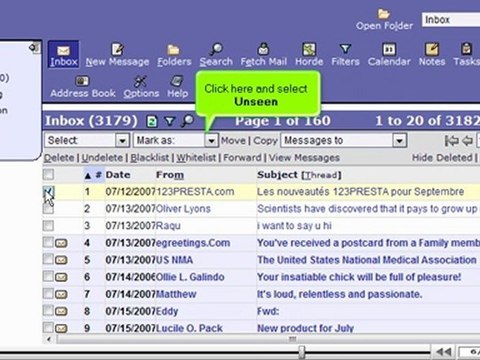The image size is (480, 360).
Task: Sort by Thread in the header
Action: pyautogui.click(x=321, y=175)
